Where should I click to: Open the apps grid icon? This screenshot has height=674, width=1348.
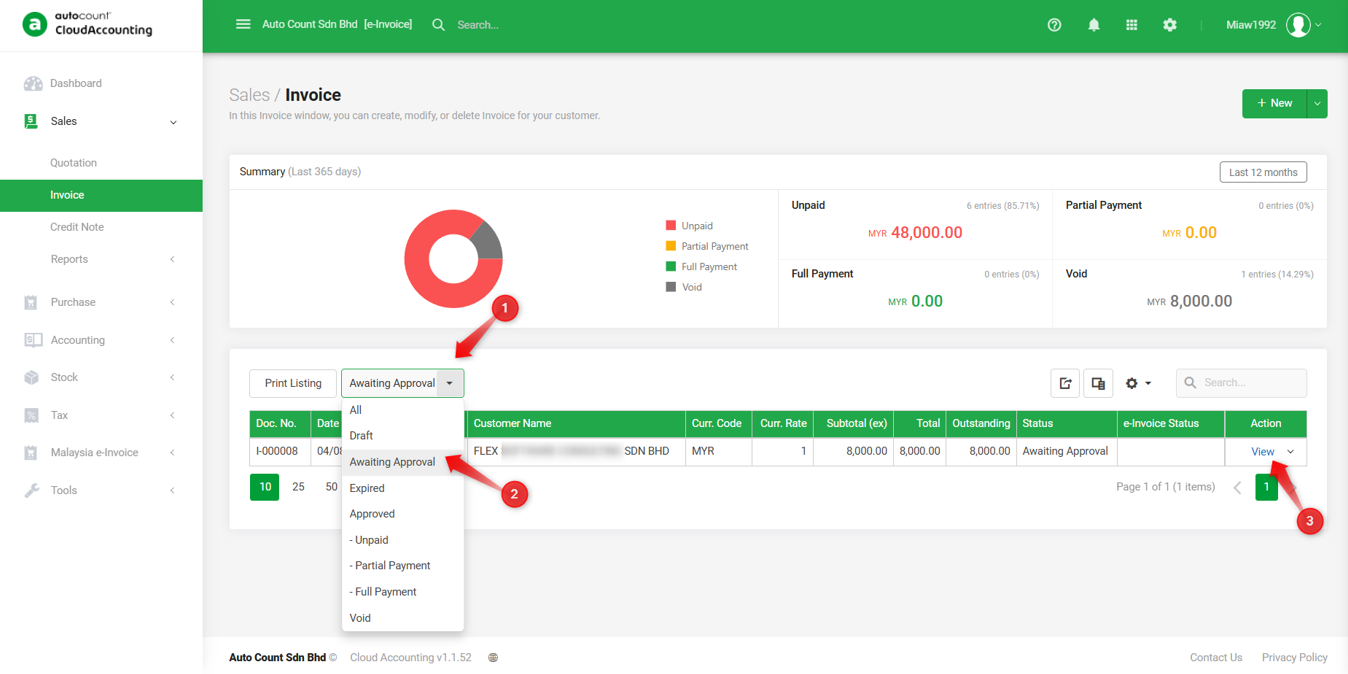1131,25
